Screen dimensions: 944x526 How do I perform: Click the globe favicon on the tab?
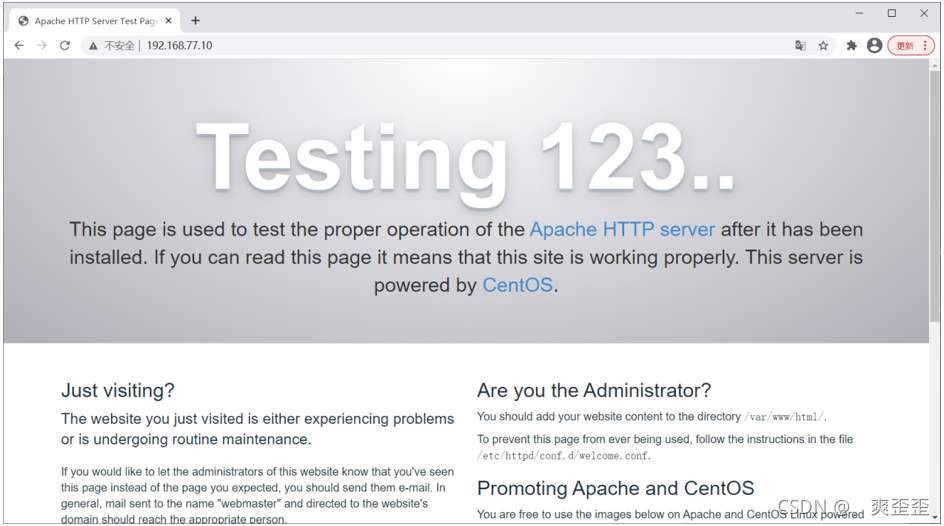click(23, 21)
